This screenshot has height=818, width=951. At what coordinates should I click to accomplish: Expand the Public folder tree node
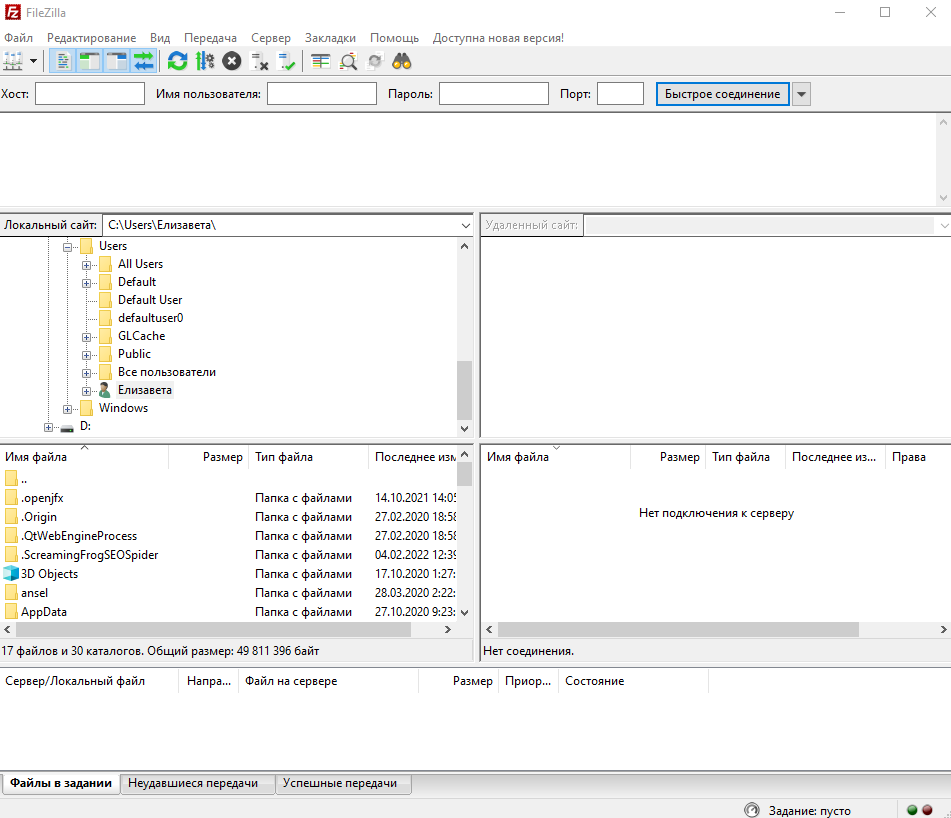click(87, 354)
